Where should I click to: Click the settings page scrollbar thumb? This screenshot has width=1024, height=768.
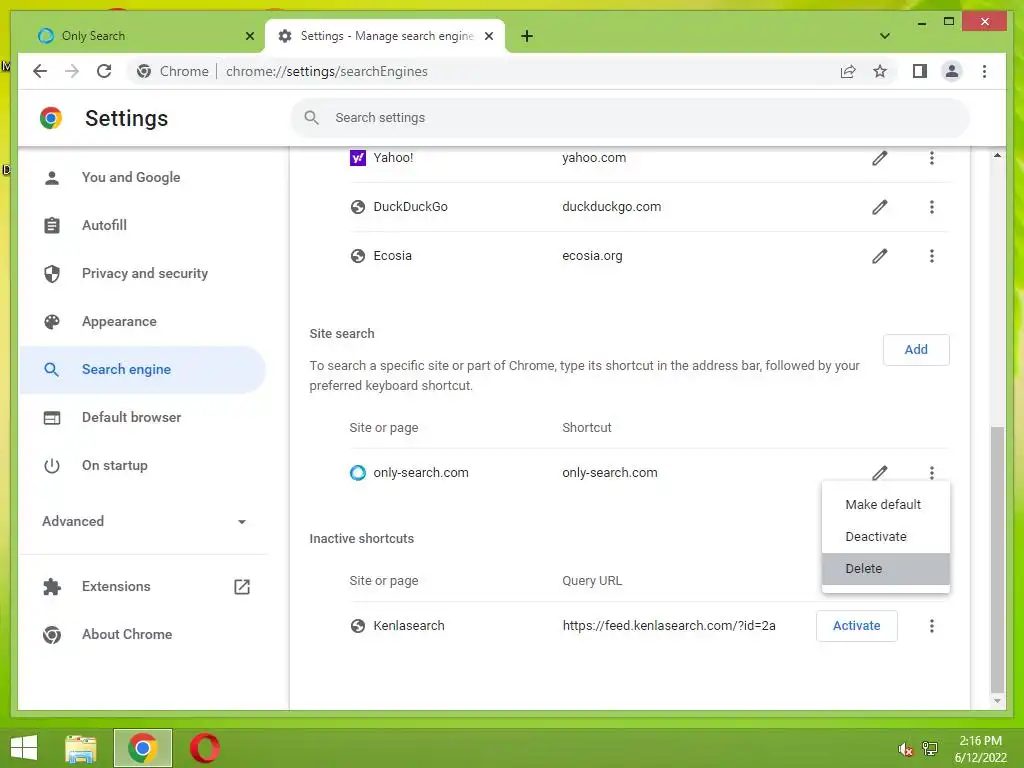[997, 559]
